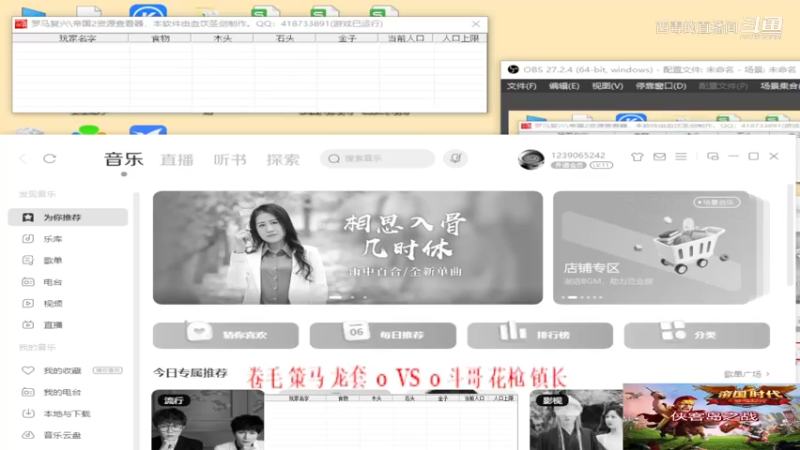Click the VIP badge under the username
This screenshot has width=800, height=450.
[x=568, y=165]
